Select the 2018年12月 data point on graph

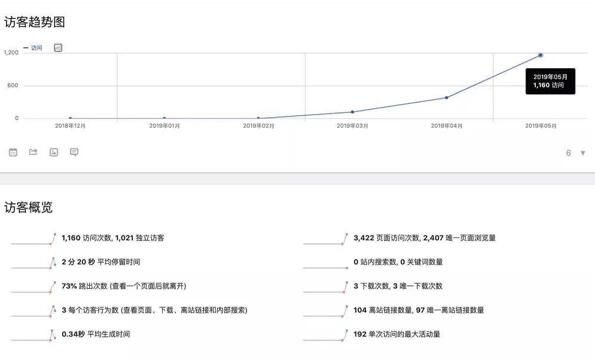click(70, 118)
